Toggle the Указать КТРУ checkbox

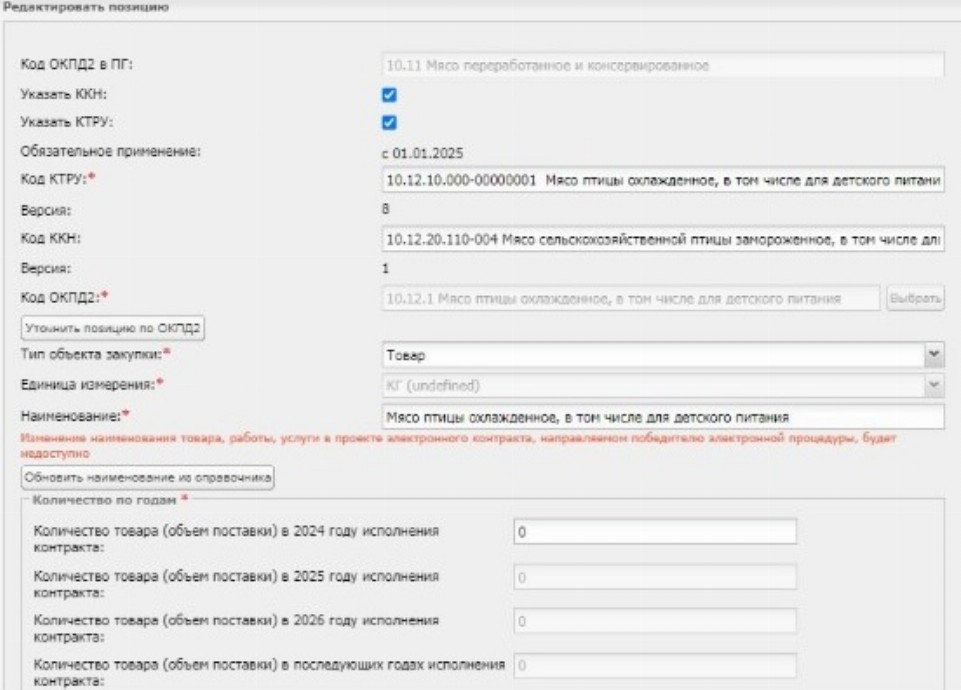point(390,123)
